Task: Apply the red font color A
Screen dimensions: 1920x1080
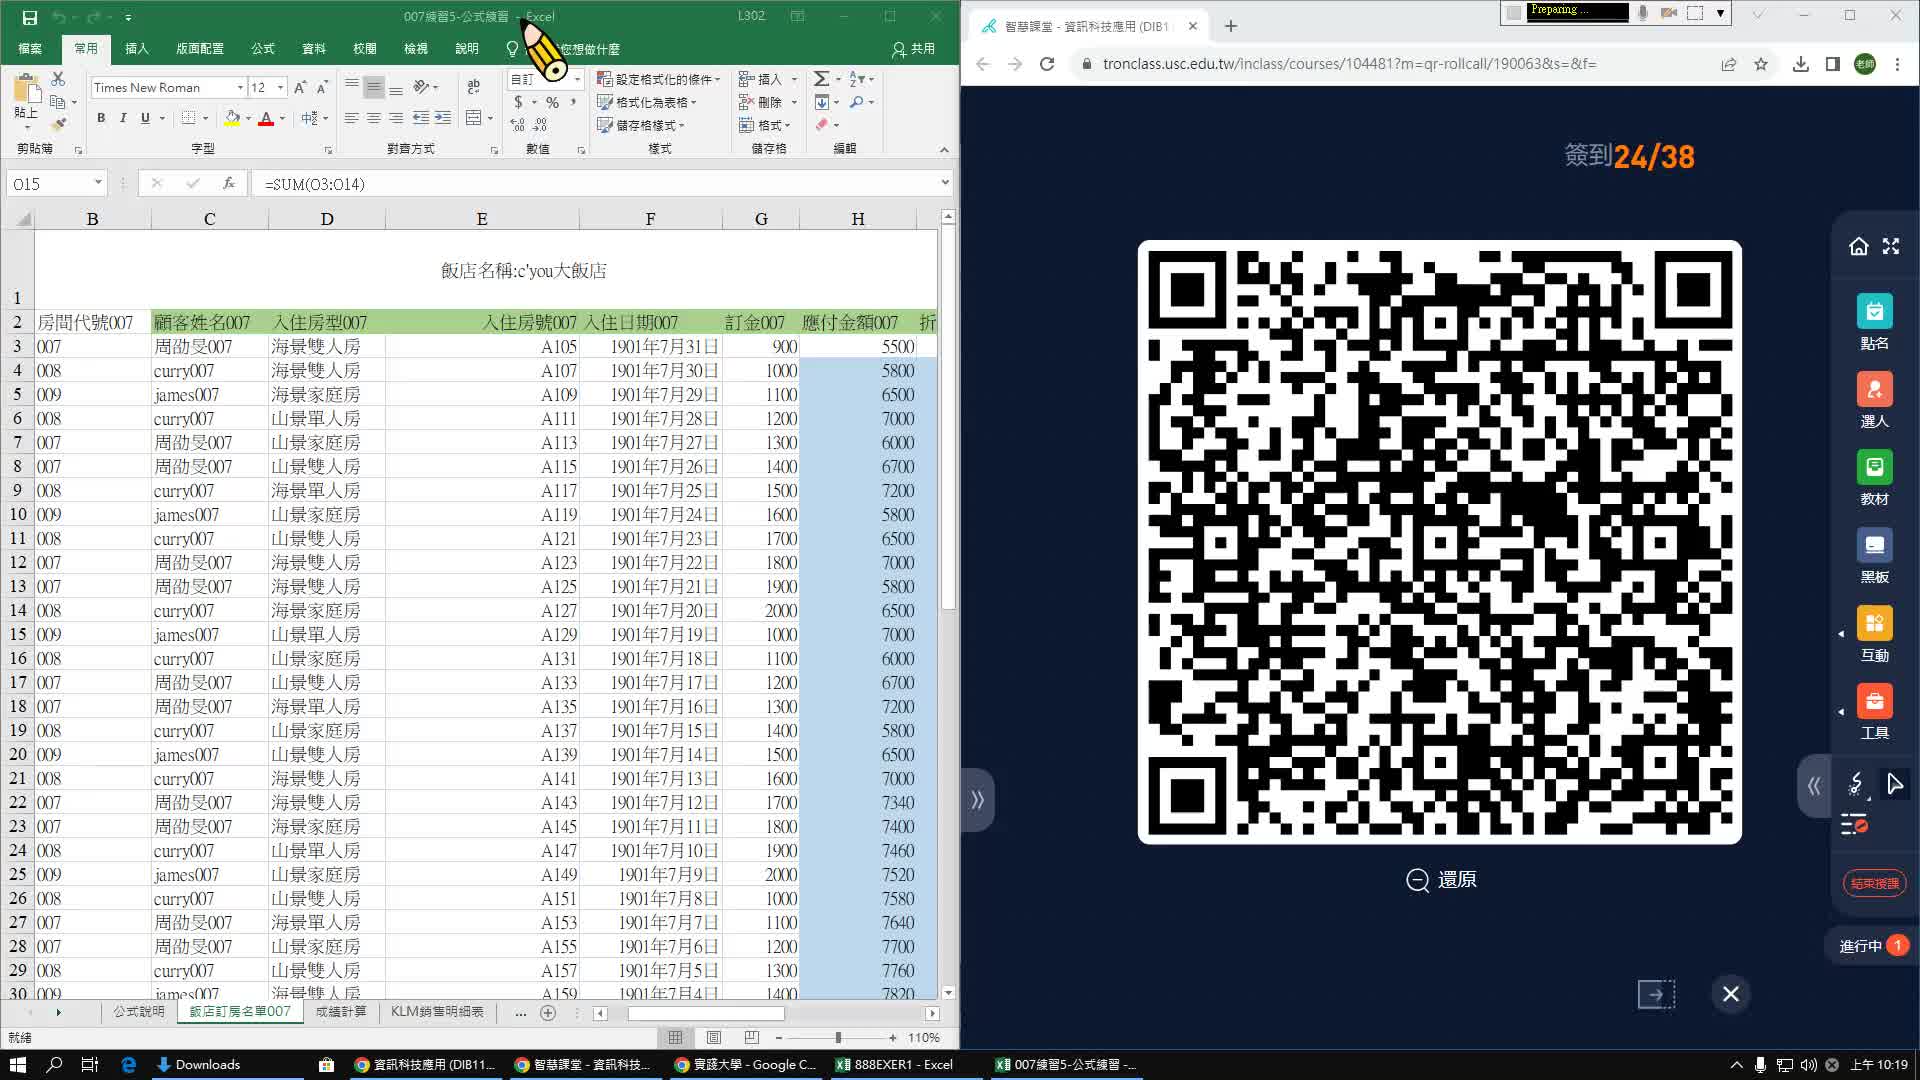Action: (266, 118)
